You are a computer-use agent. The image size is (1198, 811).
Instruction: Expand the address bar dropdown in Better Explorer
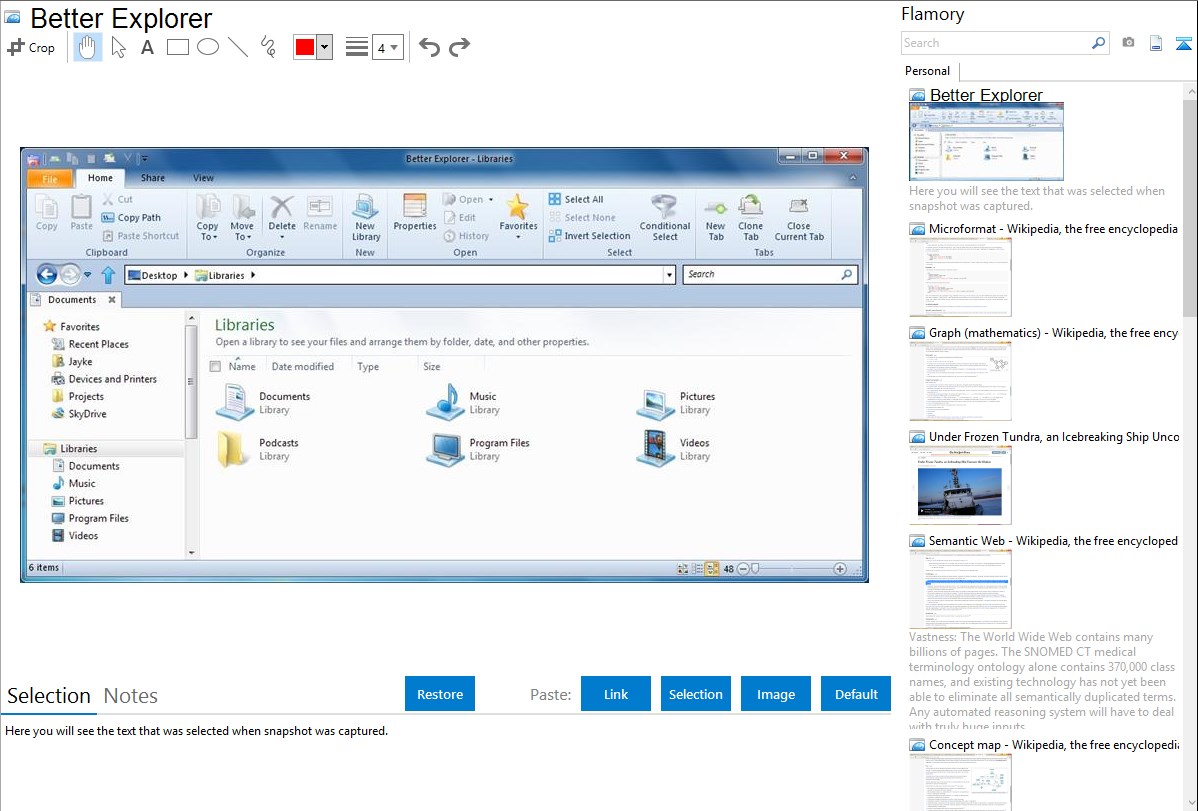coord(669,275)
